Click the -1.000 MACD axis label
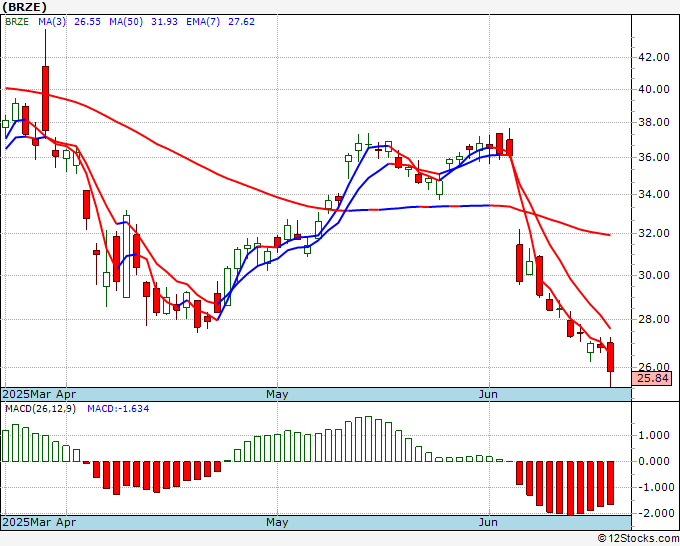This screenshot has height=546, width=680. pos(654,487)
